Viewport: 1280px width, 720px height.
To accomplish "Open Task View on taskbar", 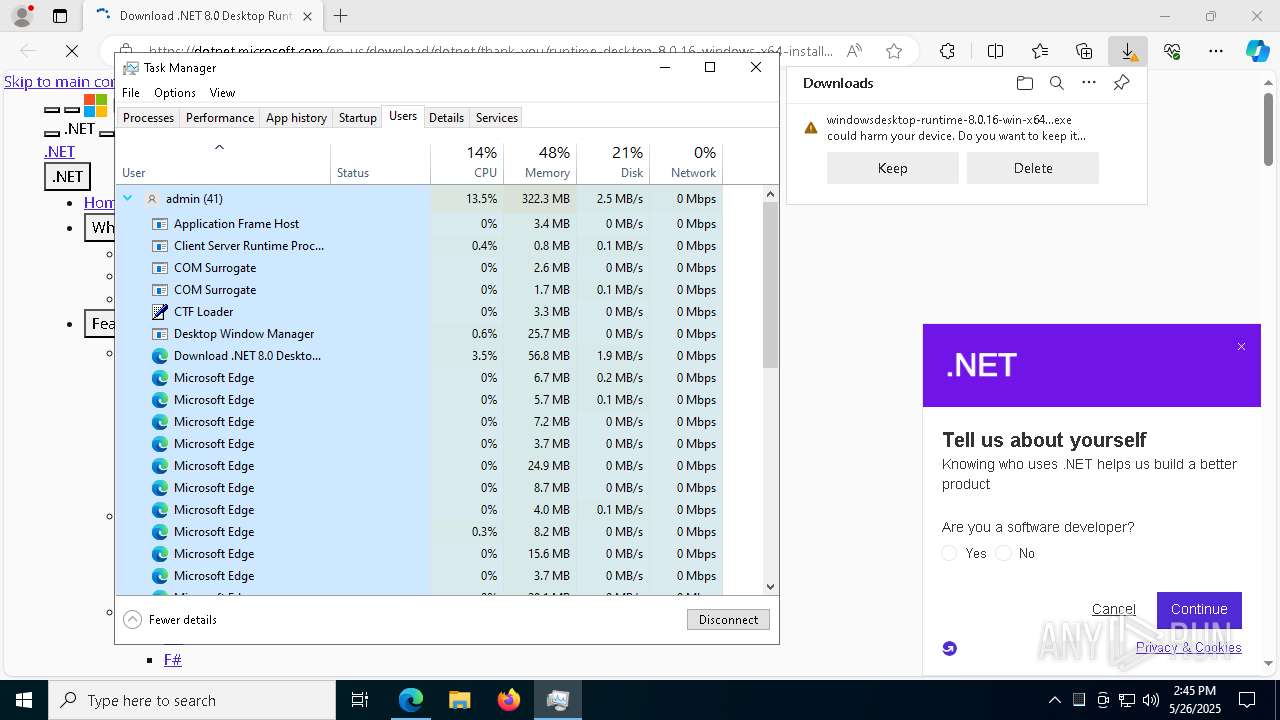I will pyautogui.click(x=360, y=700).
